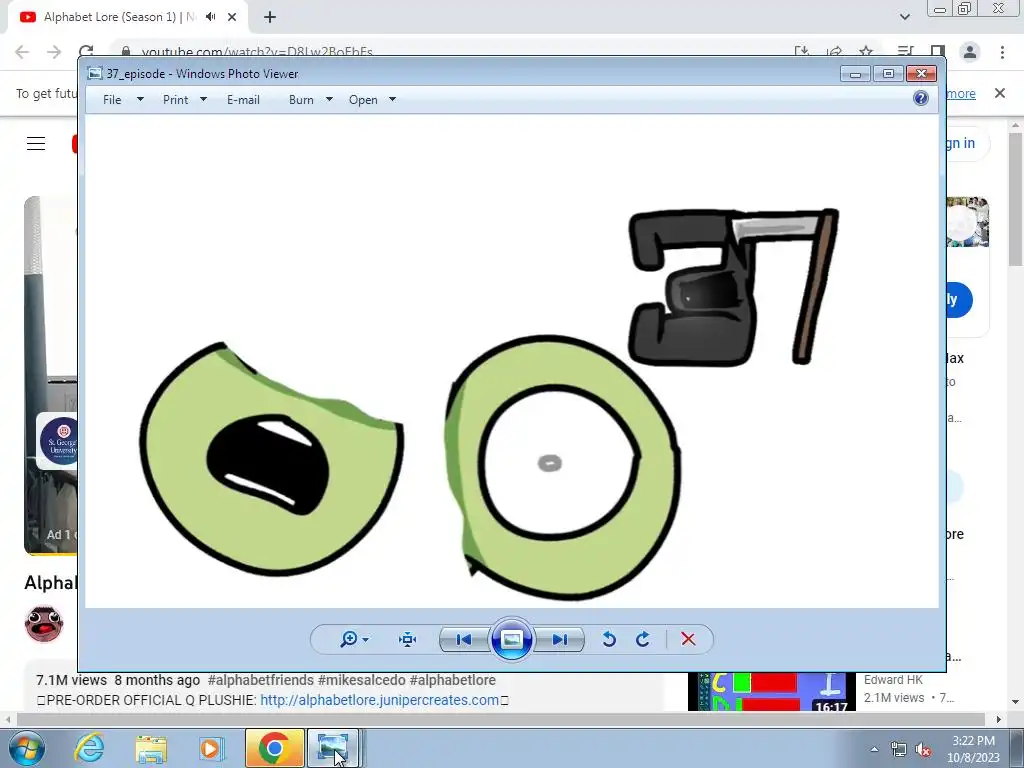Switch to Chrome in taskbar
This screenshot has height=768, width=1024.
[x=275, y=748]
